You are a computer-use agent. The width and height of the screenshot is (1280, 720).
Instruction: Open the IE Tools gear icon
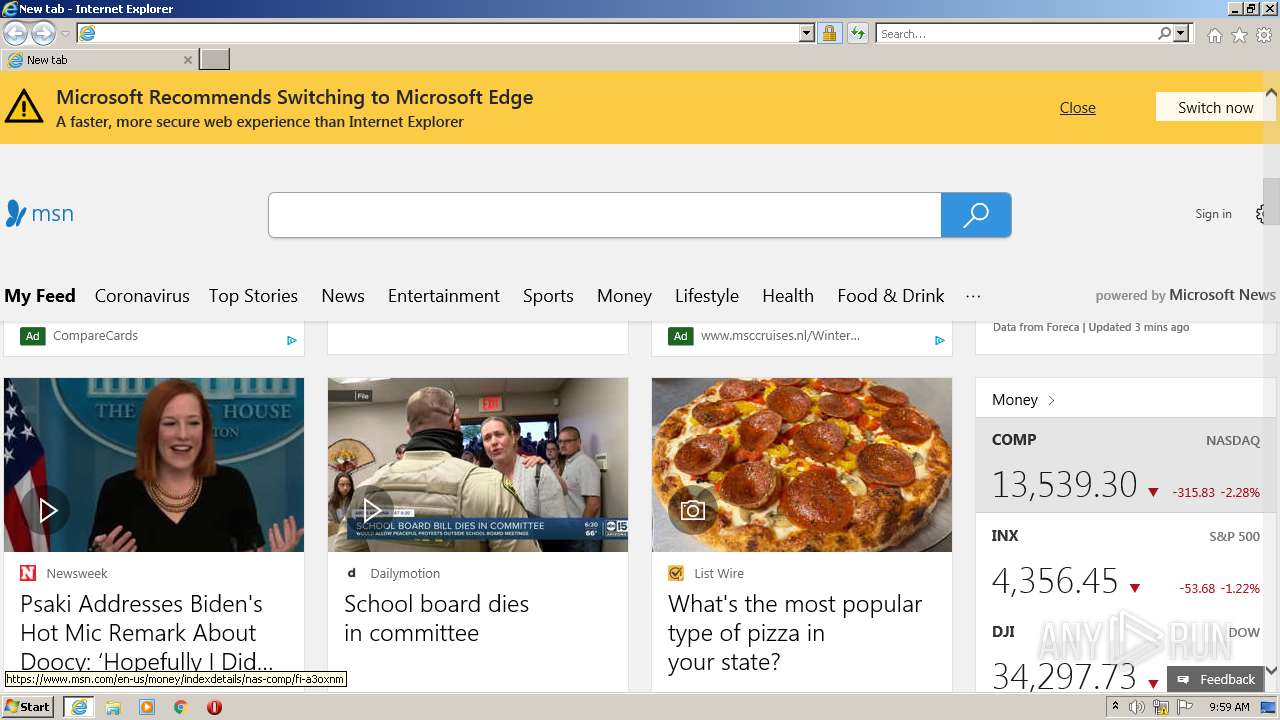[1264, 35]
